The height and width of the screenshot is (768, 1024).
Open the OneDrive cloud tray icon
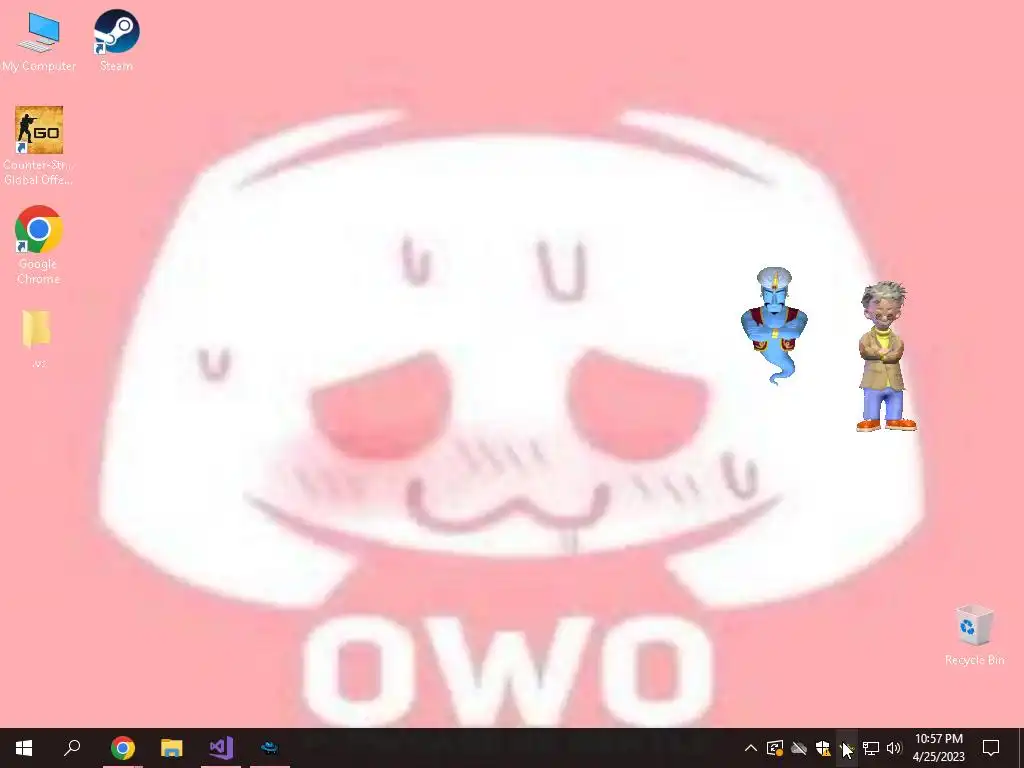pyautogui.click(x=799, y=748)
